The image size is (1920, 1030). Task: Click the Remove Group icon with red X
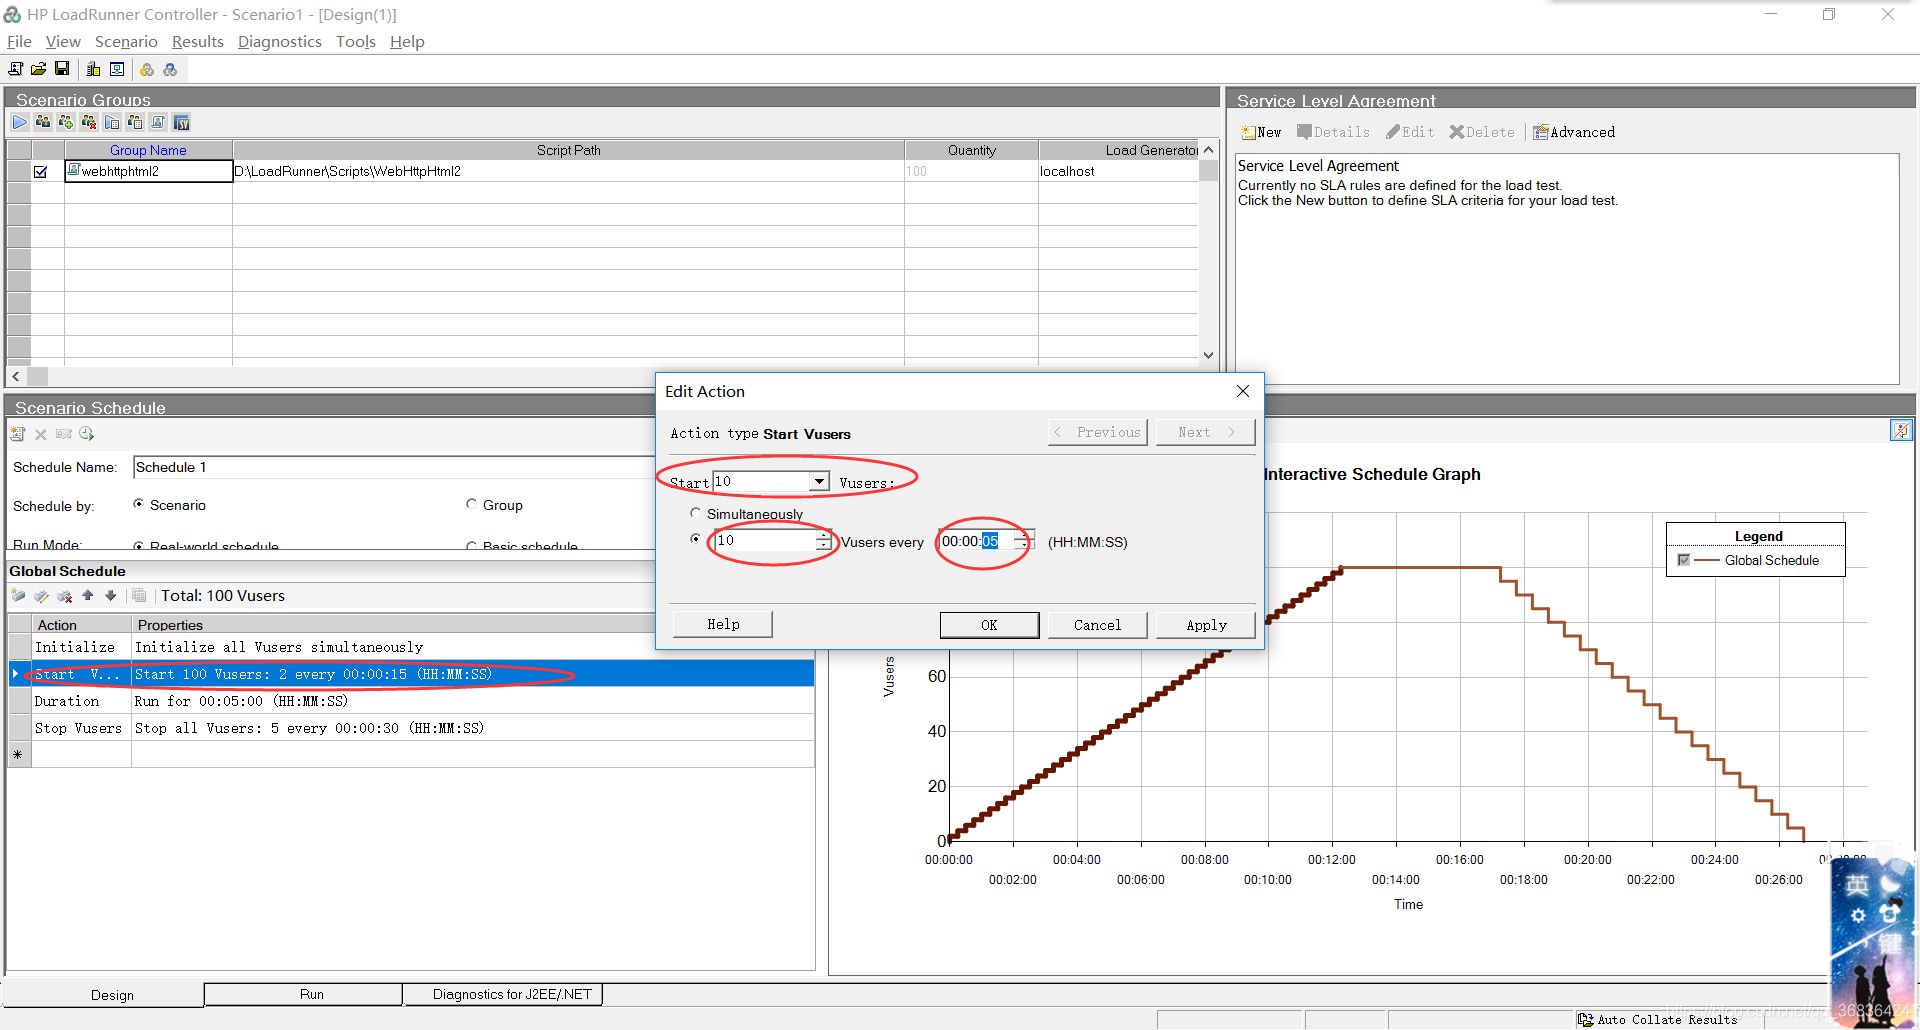click(x=89, y=122)
